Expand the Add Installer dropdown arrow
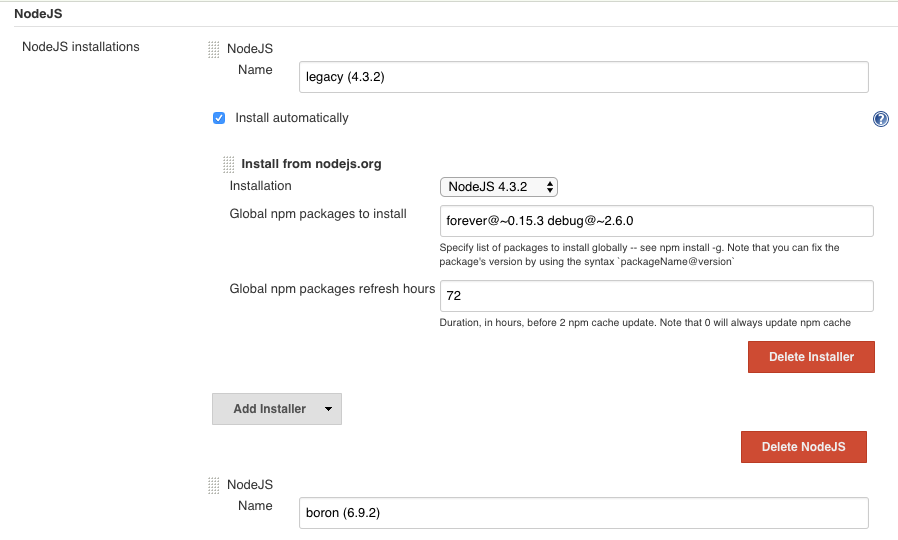898x540 pixels. (328, 409)
